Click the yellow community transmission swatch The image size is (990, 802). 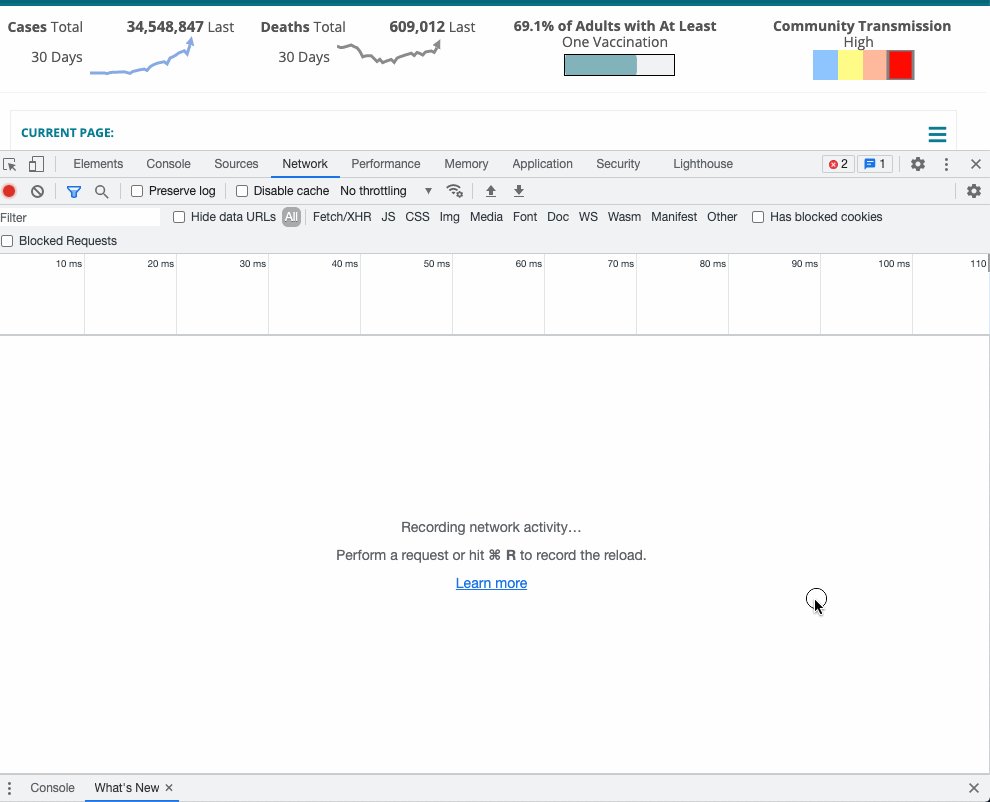tap(850, 65)
